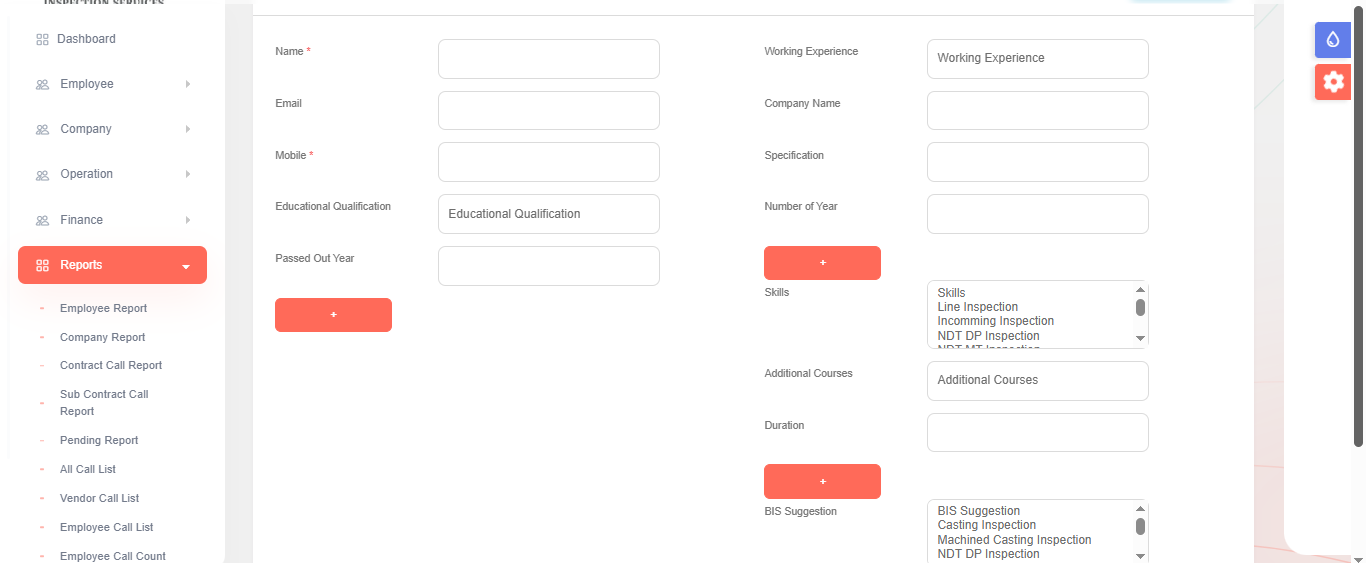Expand the Employee submenu arrow

coord(187,84)
